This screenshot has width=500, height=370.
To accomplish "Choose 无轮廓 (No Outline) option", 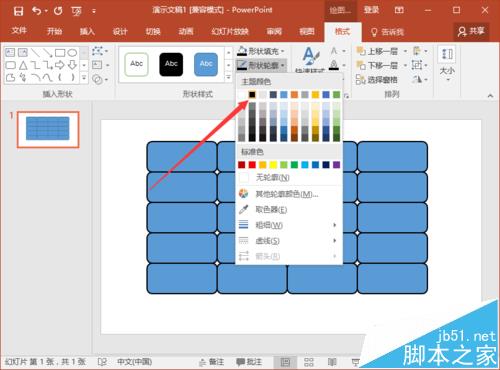I will click(x=289, y=178).
